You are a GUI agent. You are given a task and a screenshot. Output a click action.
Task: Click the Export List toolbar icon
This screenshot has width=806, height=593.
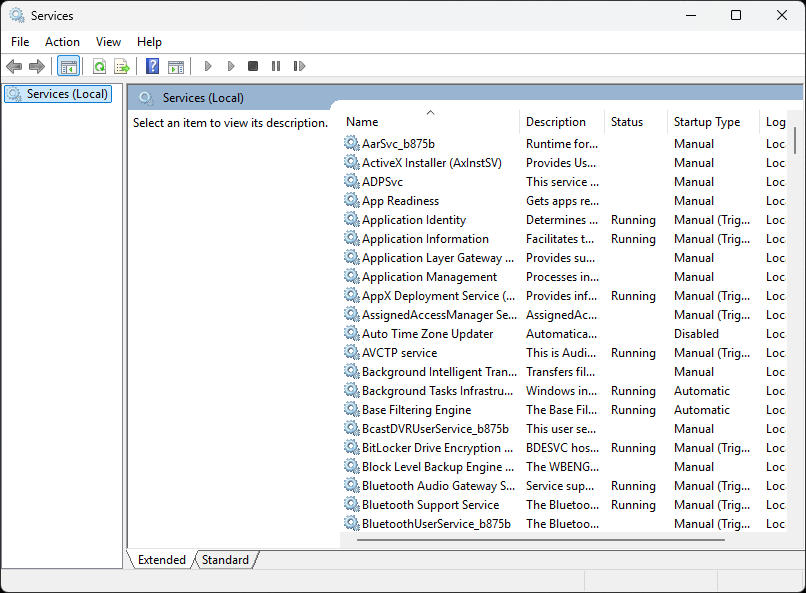pos(122,66)
